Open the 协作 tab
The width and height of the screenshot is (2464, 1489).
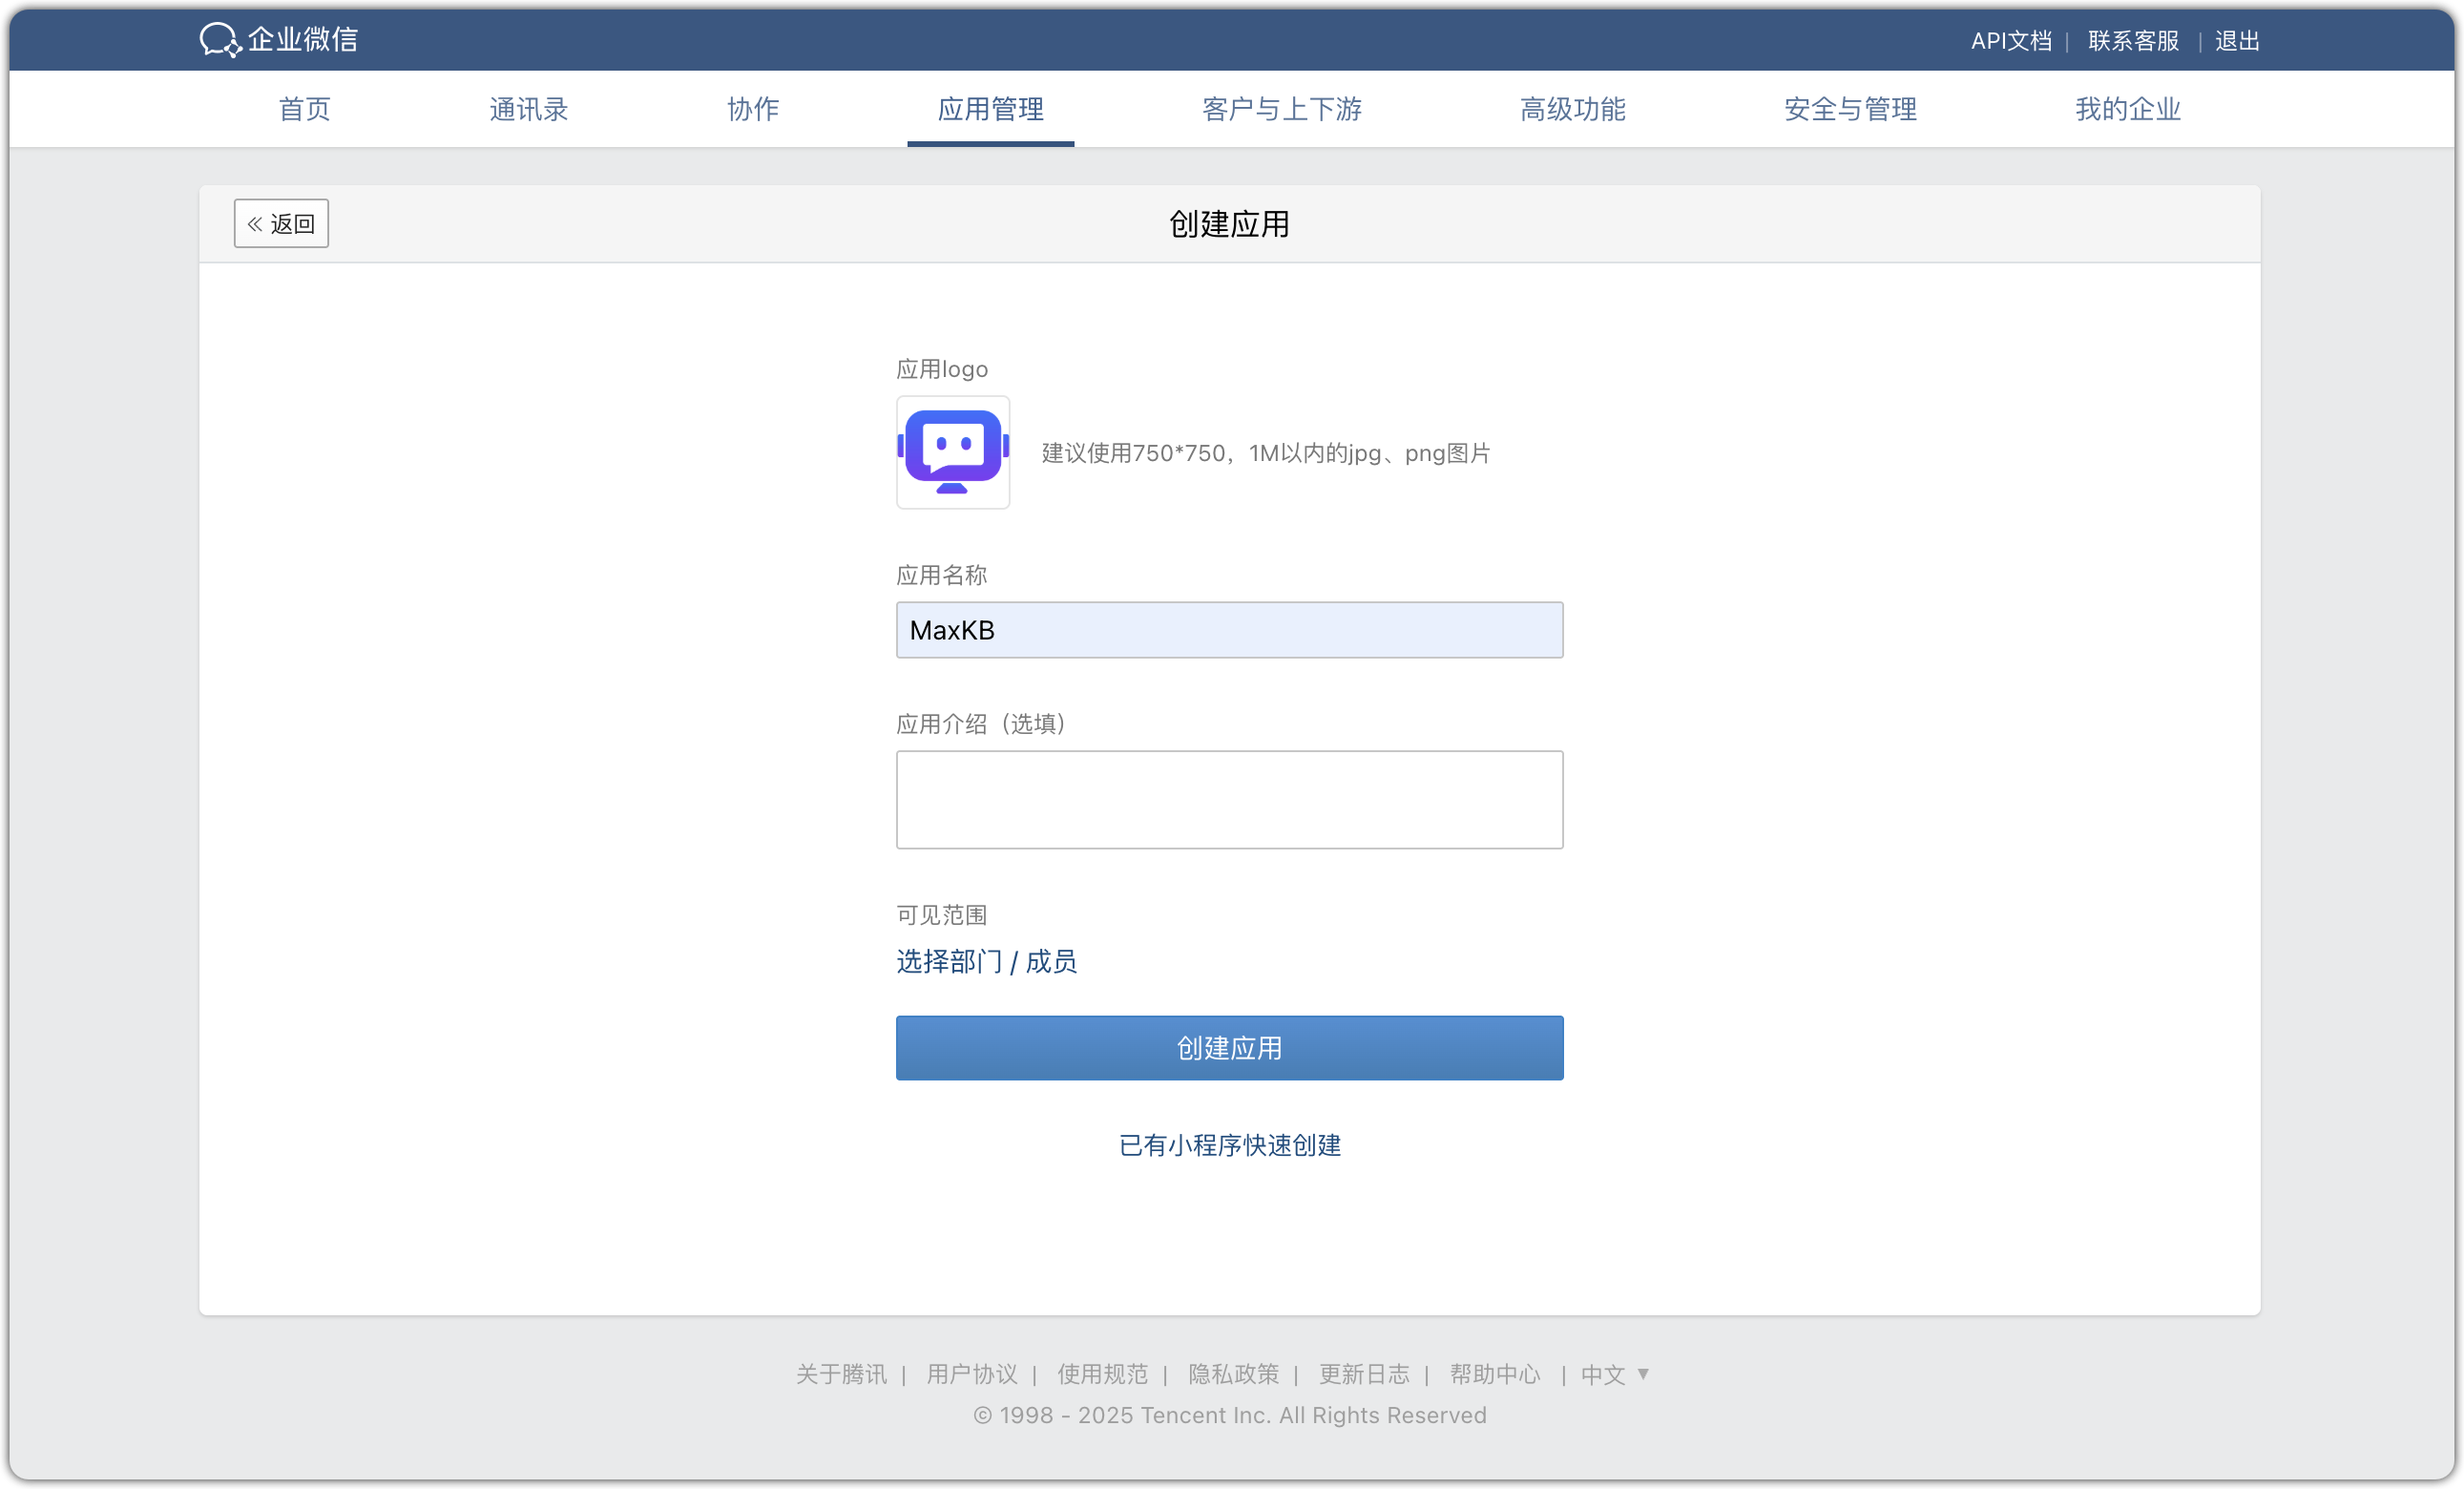point(752,109)
